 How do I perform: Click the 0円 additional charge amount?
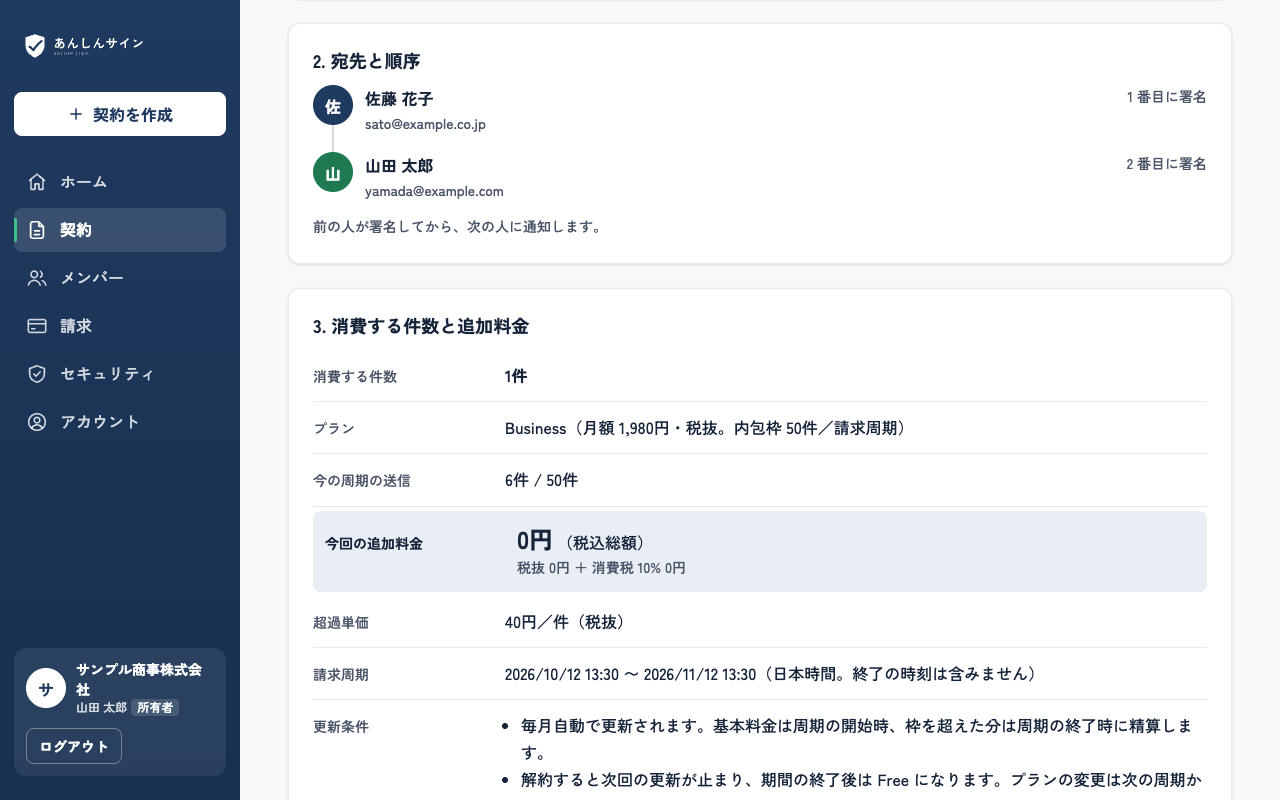(x=534, y=541)
